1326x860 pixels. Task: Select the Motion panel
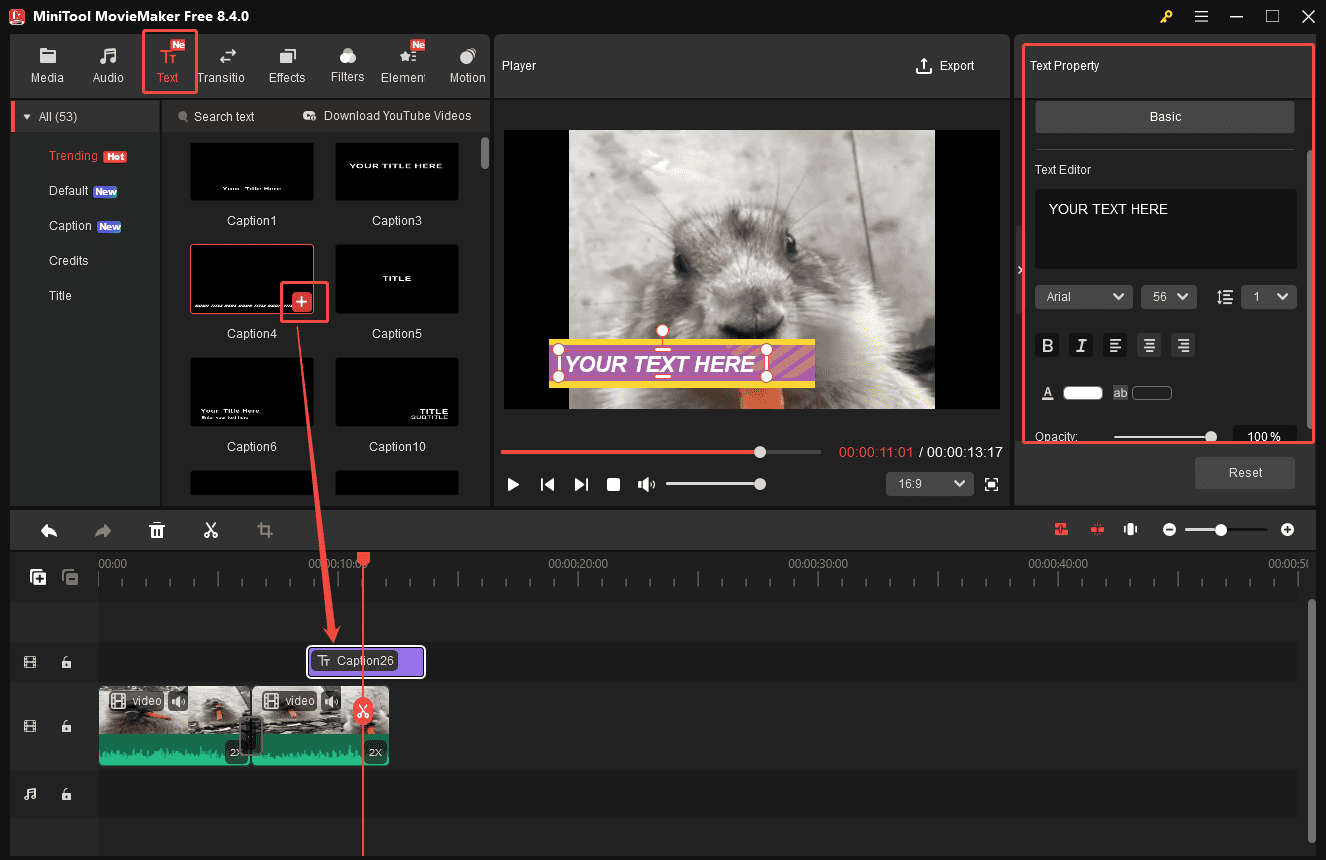466,63
